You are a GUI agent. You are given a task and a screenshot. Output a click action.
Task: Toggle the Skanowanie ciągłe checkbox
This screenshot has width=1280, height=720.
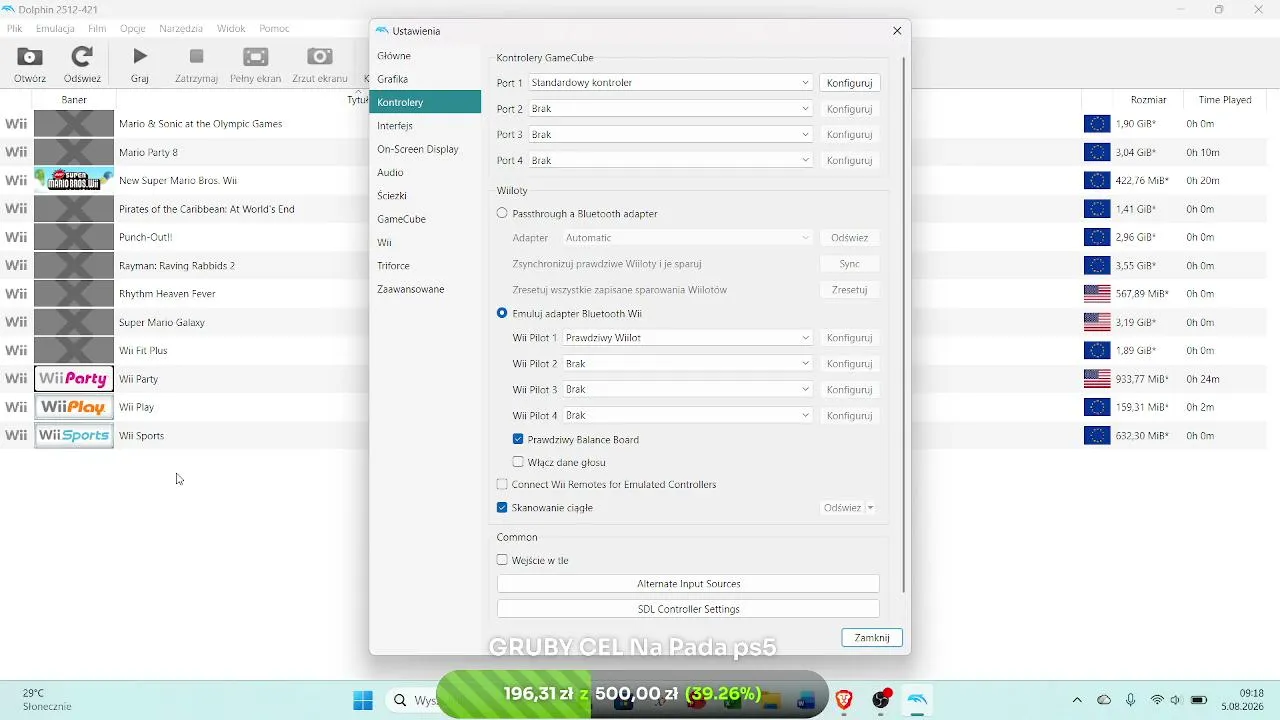pyautogui.click(x=502, y=507)
